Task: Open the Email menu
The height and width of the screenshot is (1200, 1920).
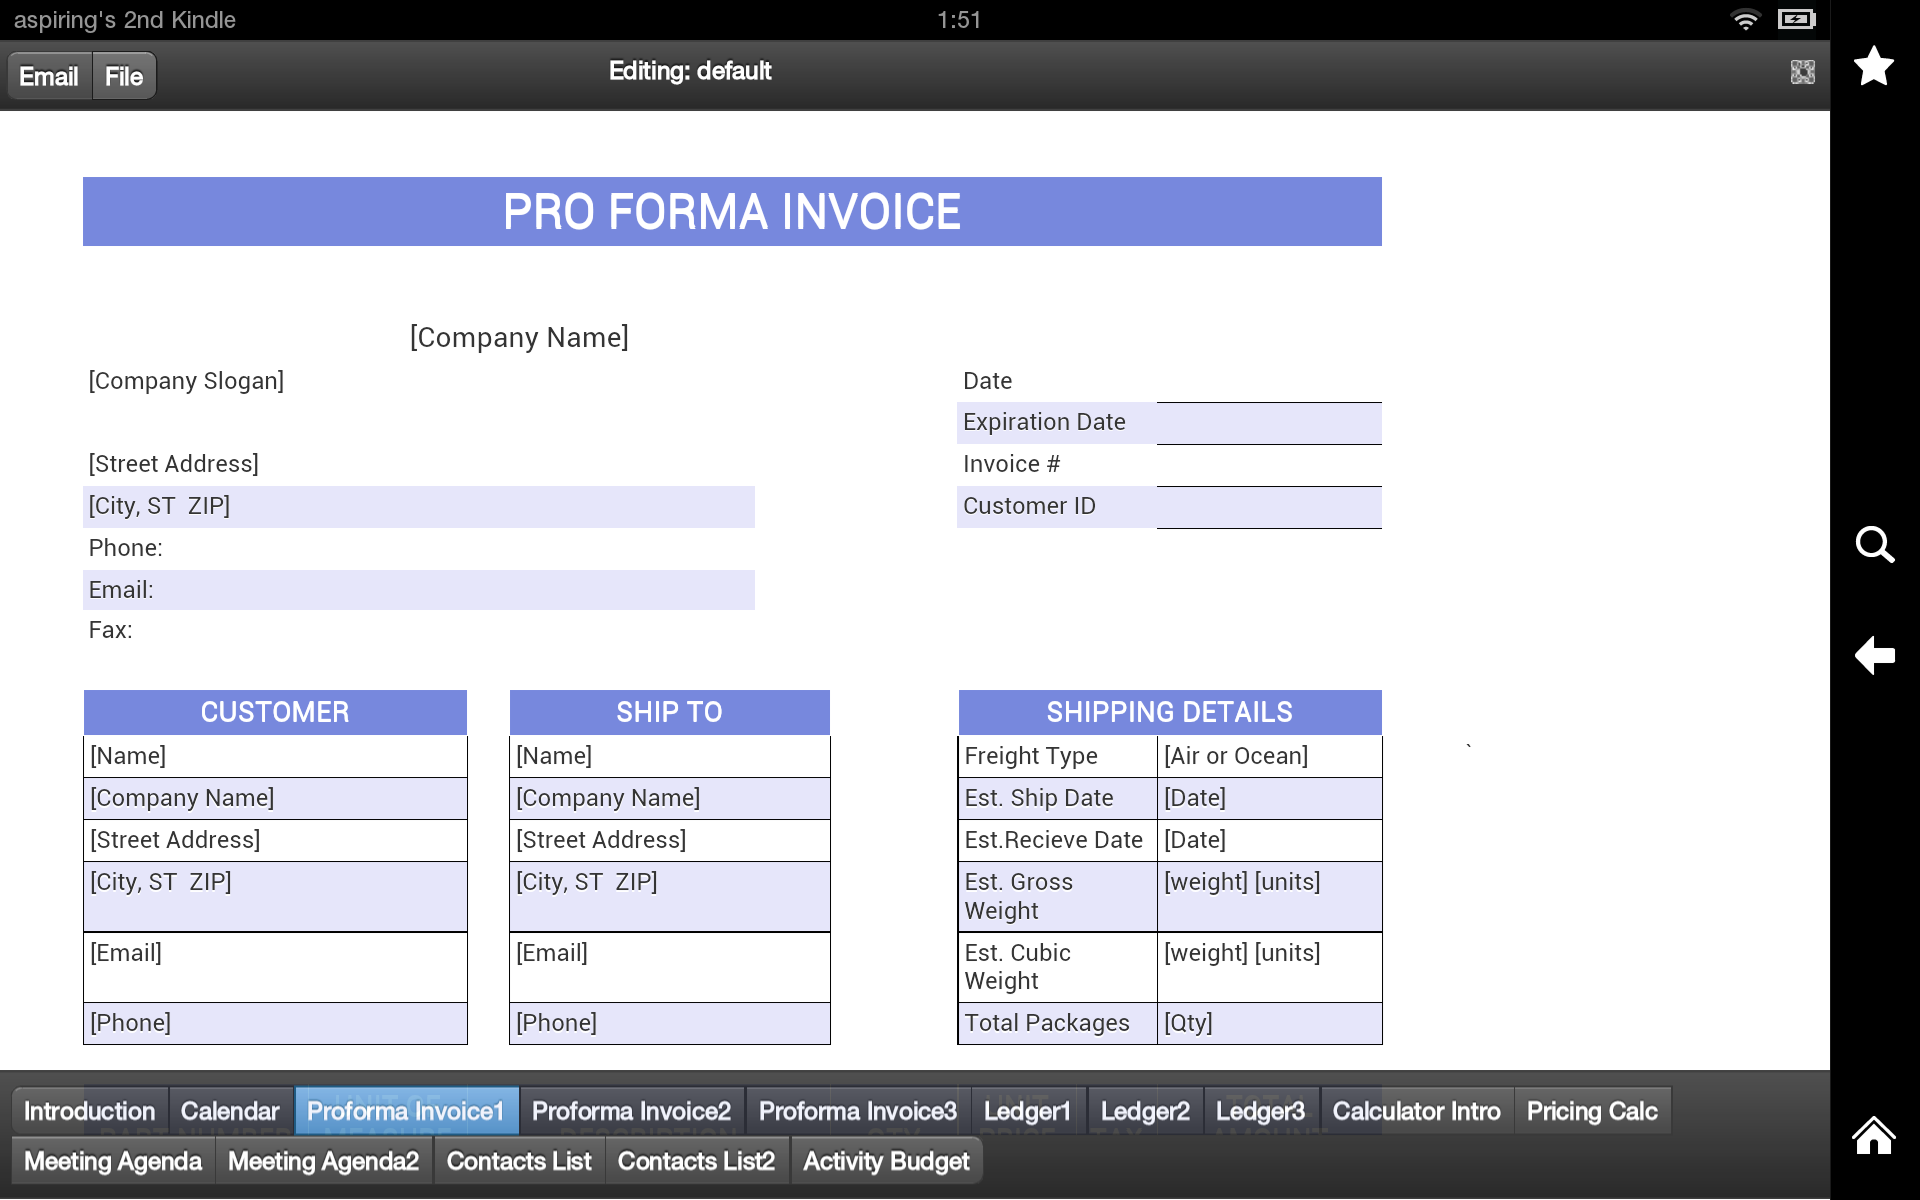Action: click(x=48, y=75)
